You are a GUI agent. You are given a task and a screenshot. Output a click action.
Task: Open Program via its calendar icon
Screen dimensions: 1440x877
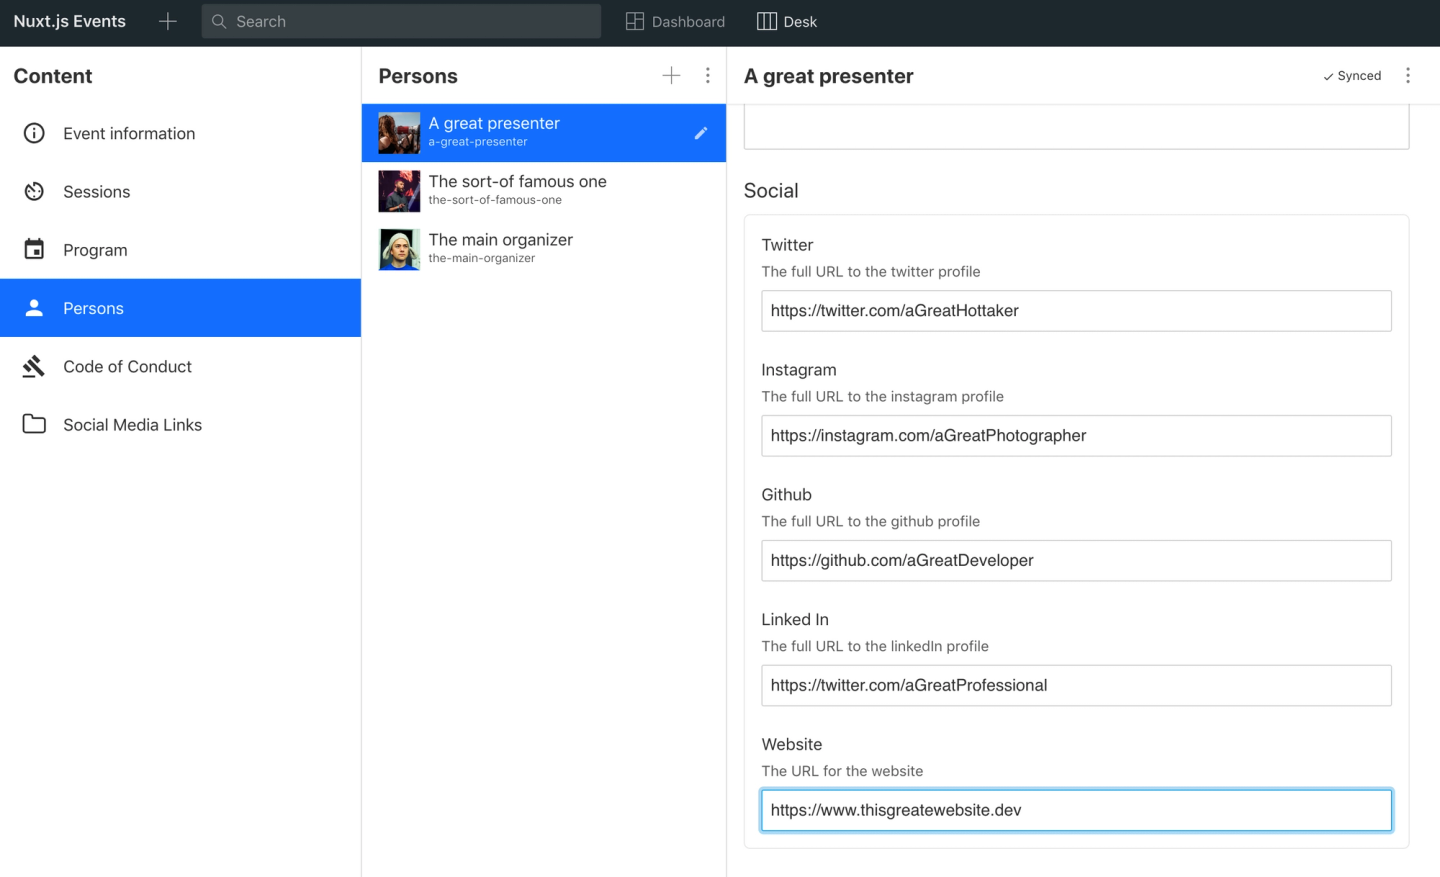pyautogui.click(x=33, y=249)
